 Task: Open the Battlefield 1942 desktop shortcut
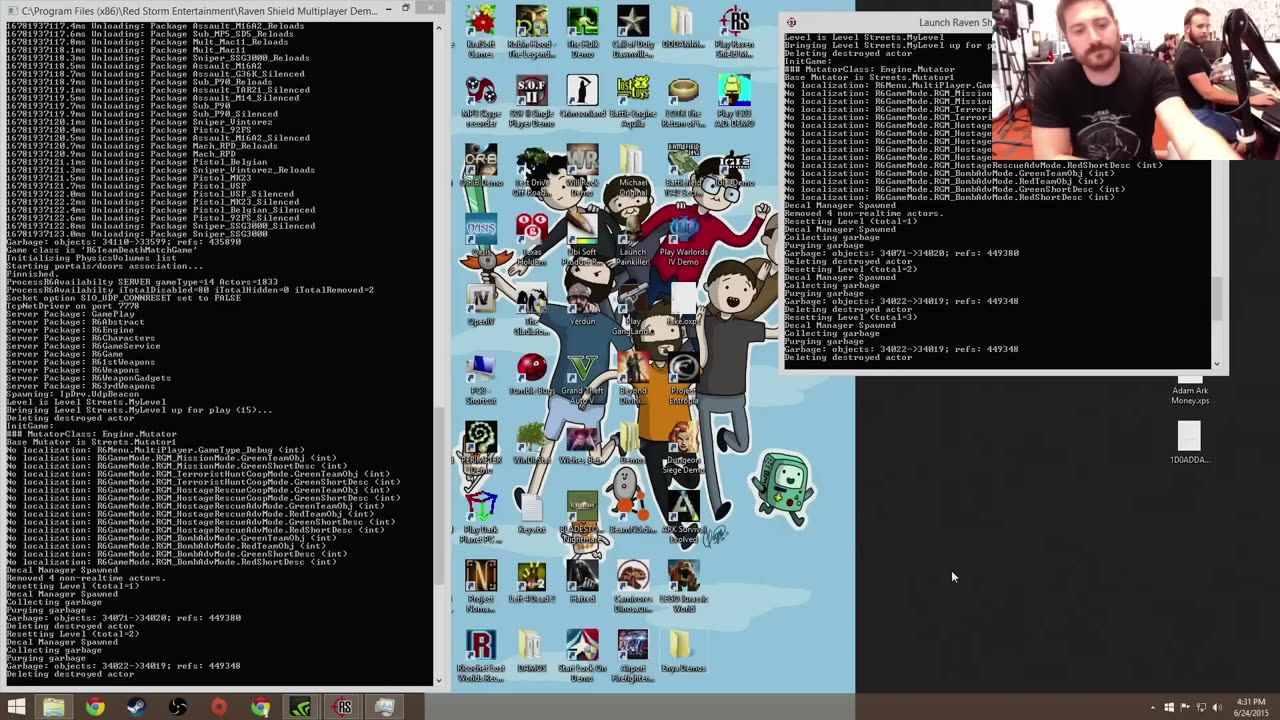(x=683, y=171)
